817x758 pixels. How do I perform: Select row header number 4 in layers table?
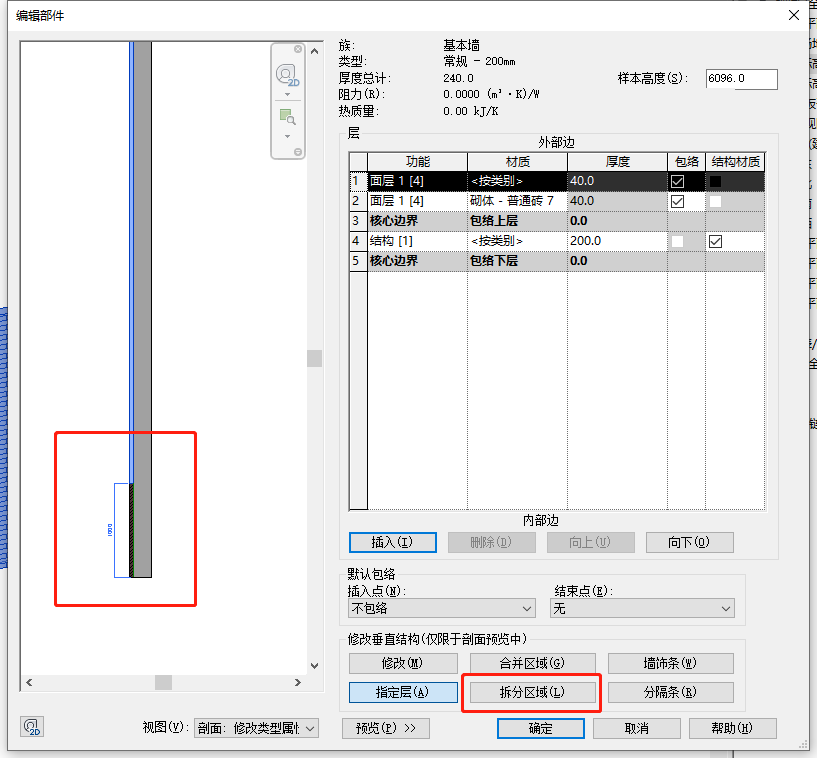(x=358, y=241)
